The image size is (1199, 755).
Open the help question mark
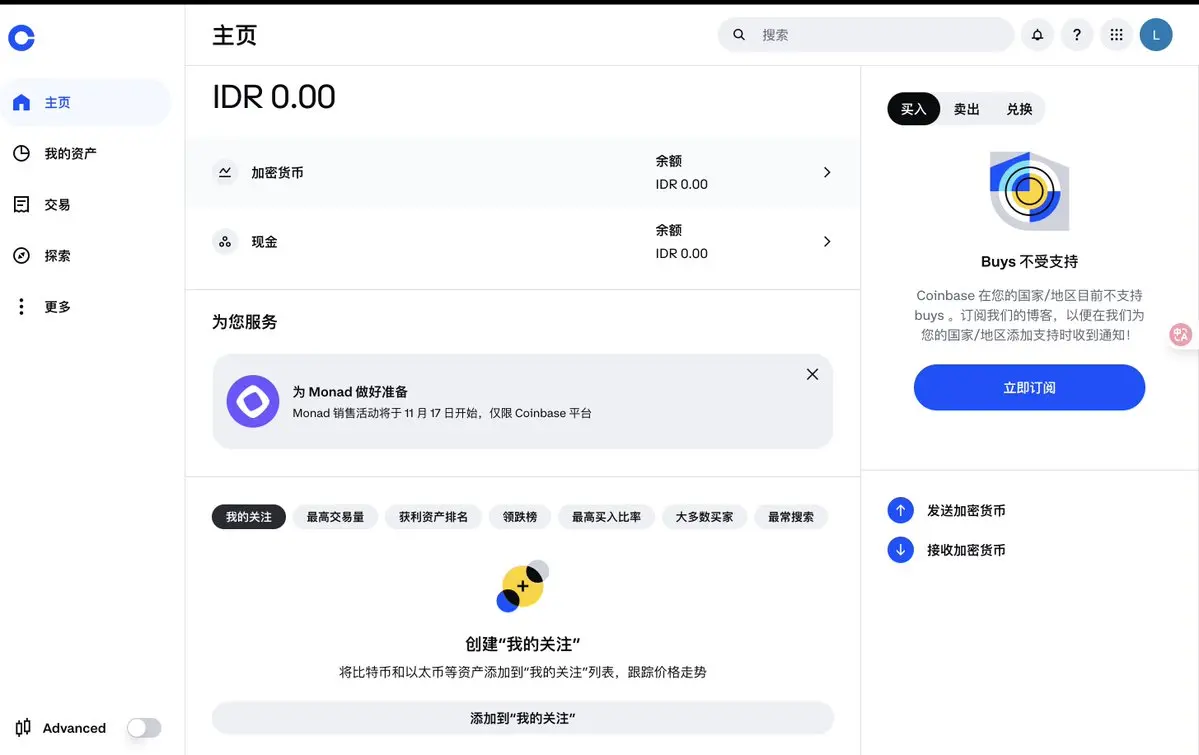[x=1077, y=34]
